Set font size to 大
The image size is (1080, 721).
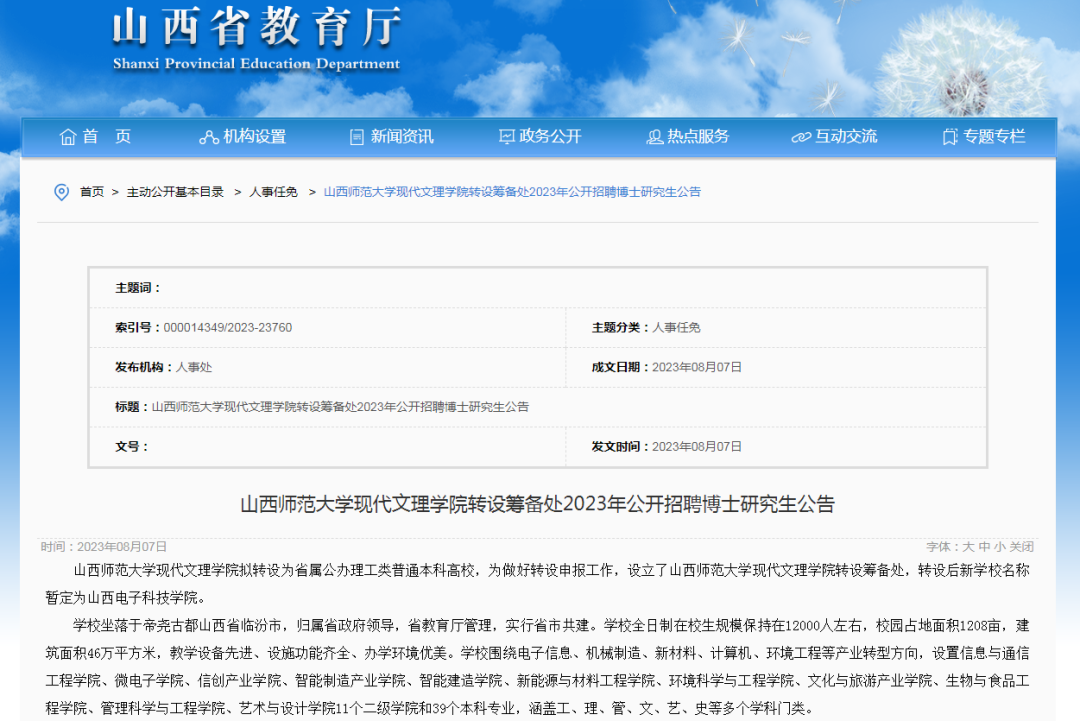click(967, 547)
